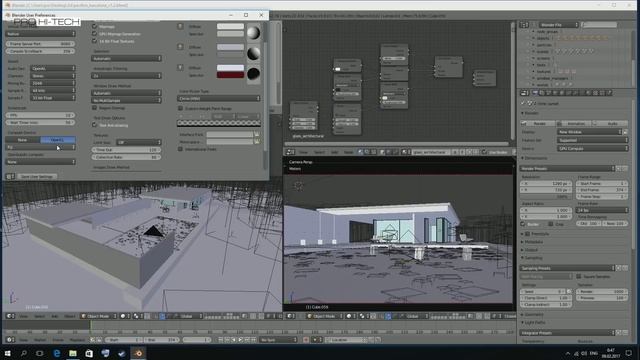Click the Windows Start button
The width and height of the screenshot is (640, 360).
7,353
